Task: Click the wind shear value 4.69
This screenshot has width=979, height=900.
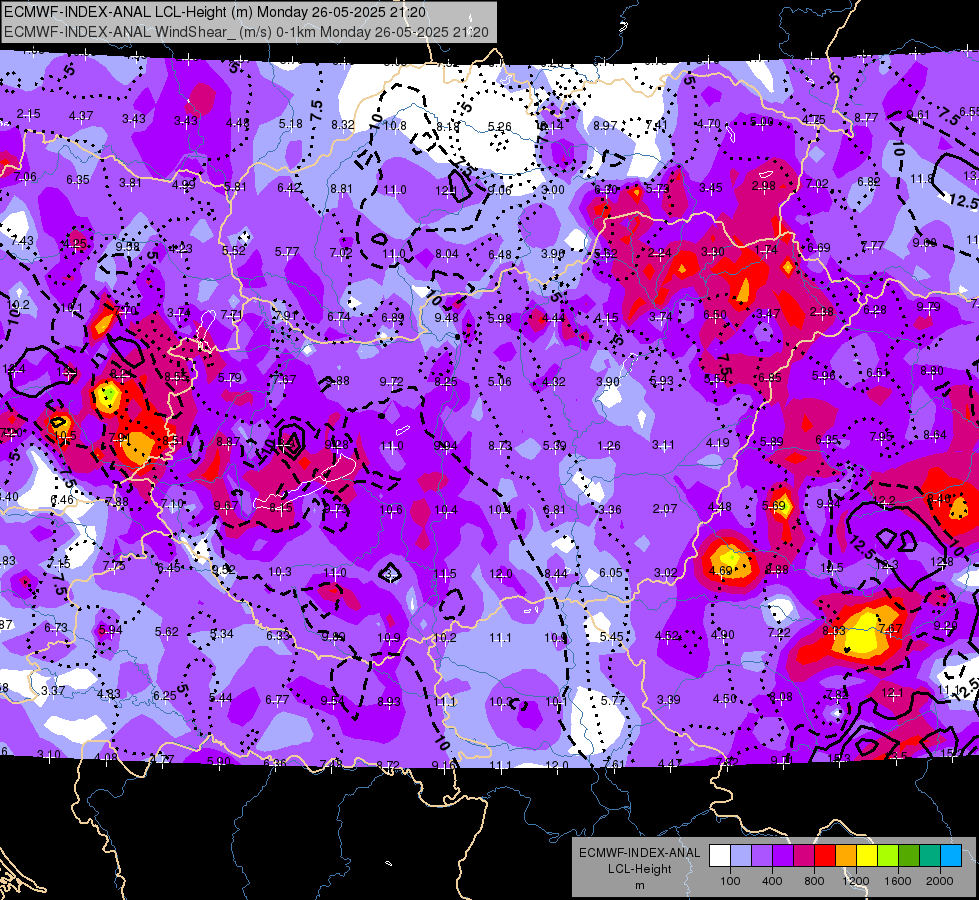Action: click(x=721, y=571)
